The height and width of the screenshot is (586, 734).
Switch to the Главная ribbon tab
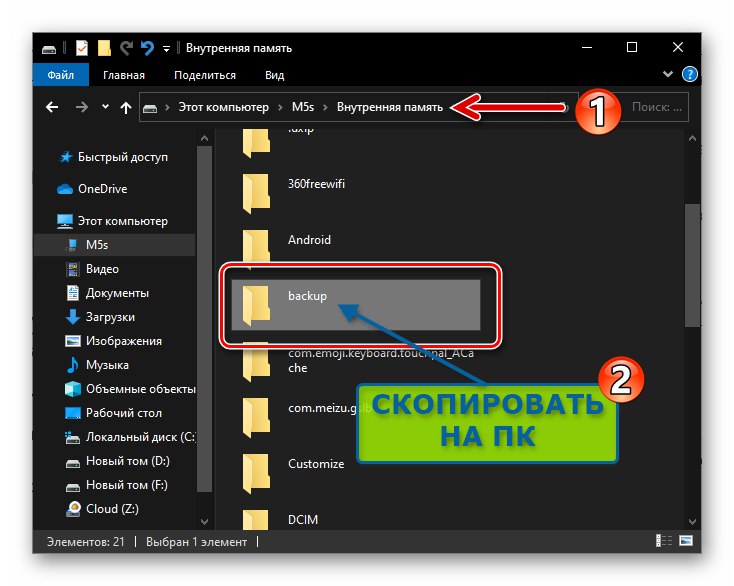pos(124,75)
